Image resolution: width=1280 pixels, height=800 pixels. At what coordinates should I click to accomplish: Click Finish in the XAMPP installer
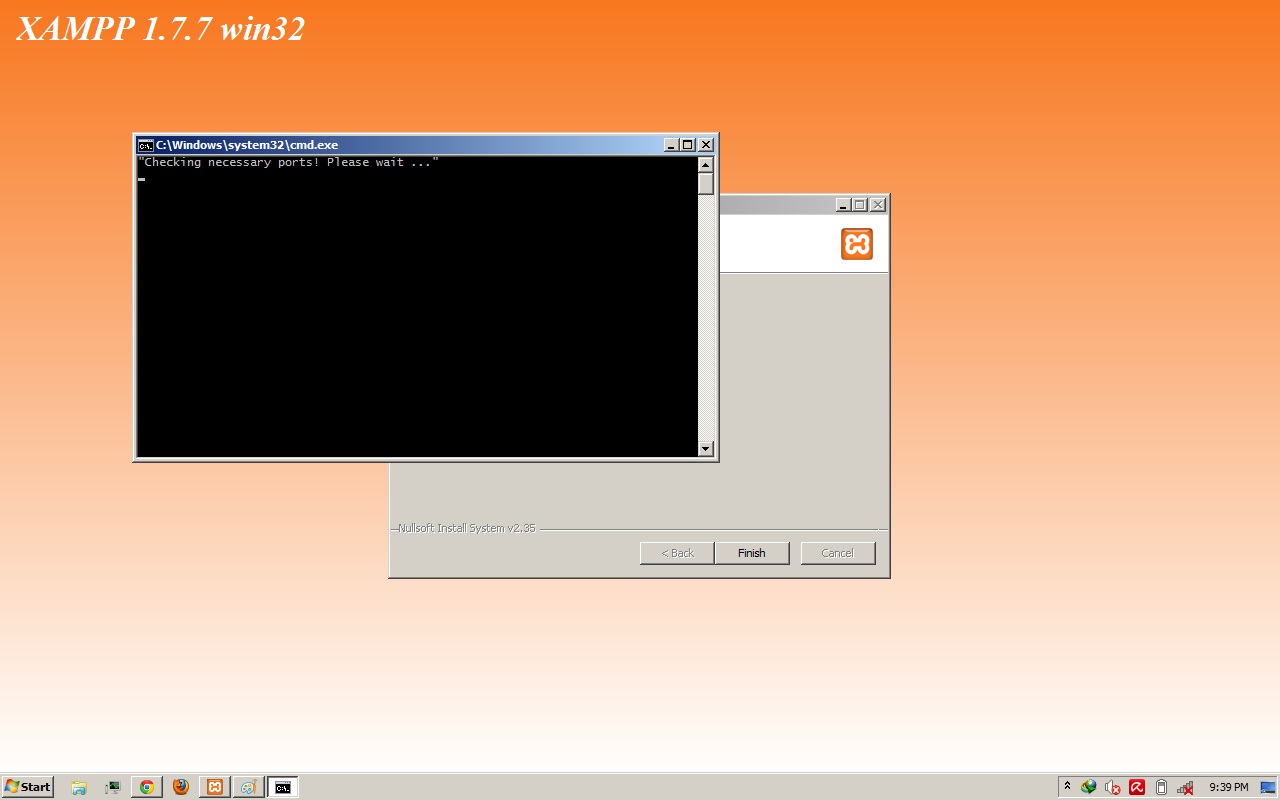[751, 552]
